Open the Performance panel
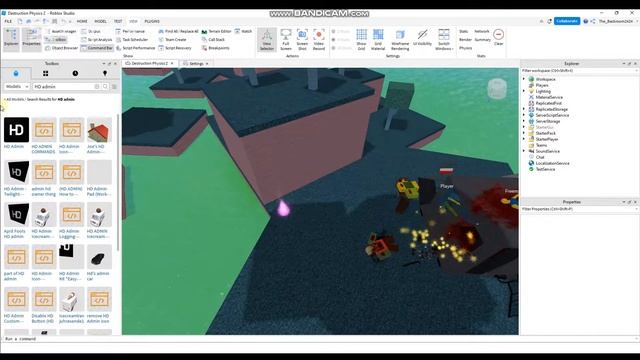This screenshot has height=360, width=640. point(130,31)
